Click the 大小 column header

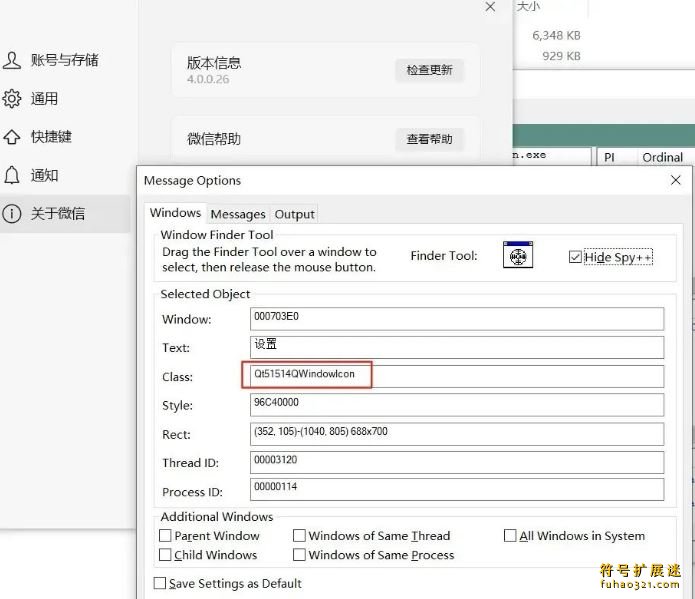(x=528, y=6)
